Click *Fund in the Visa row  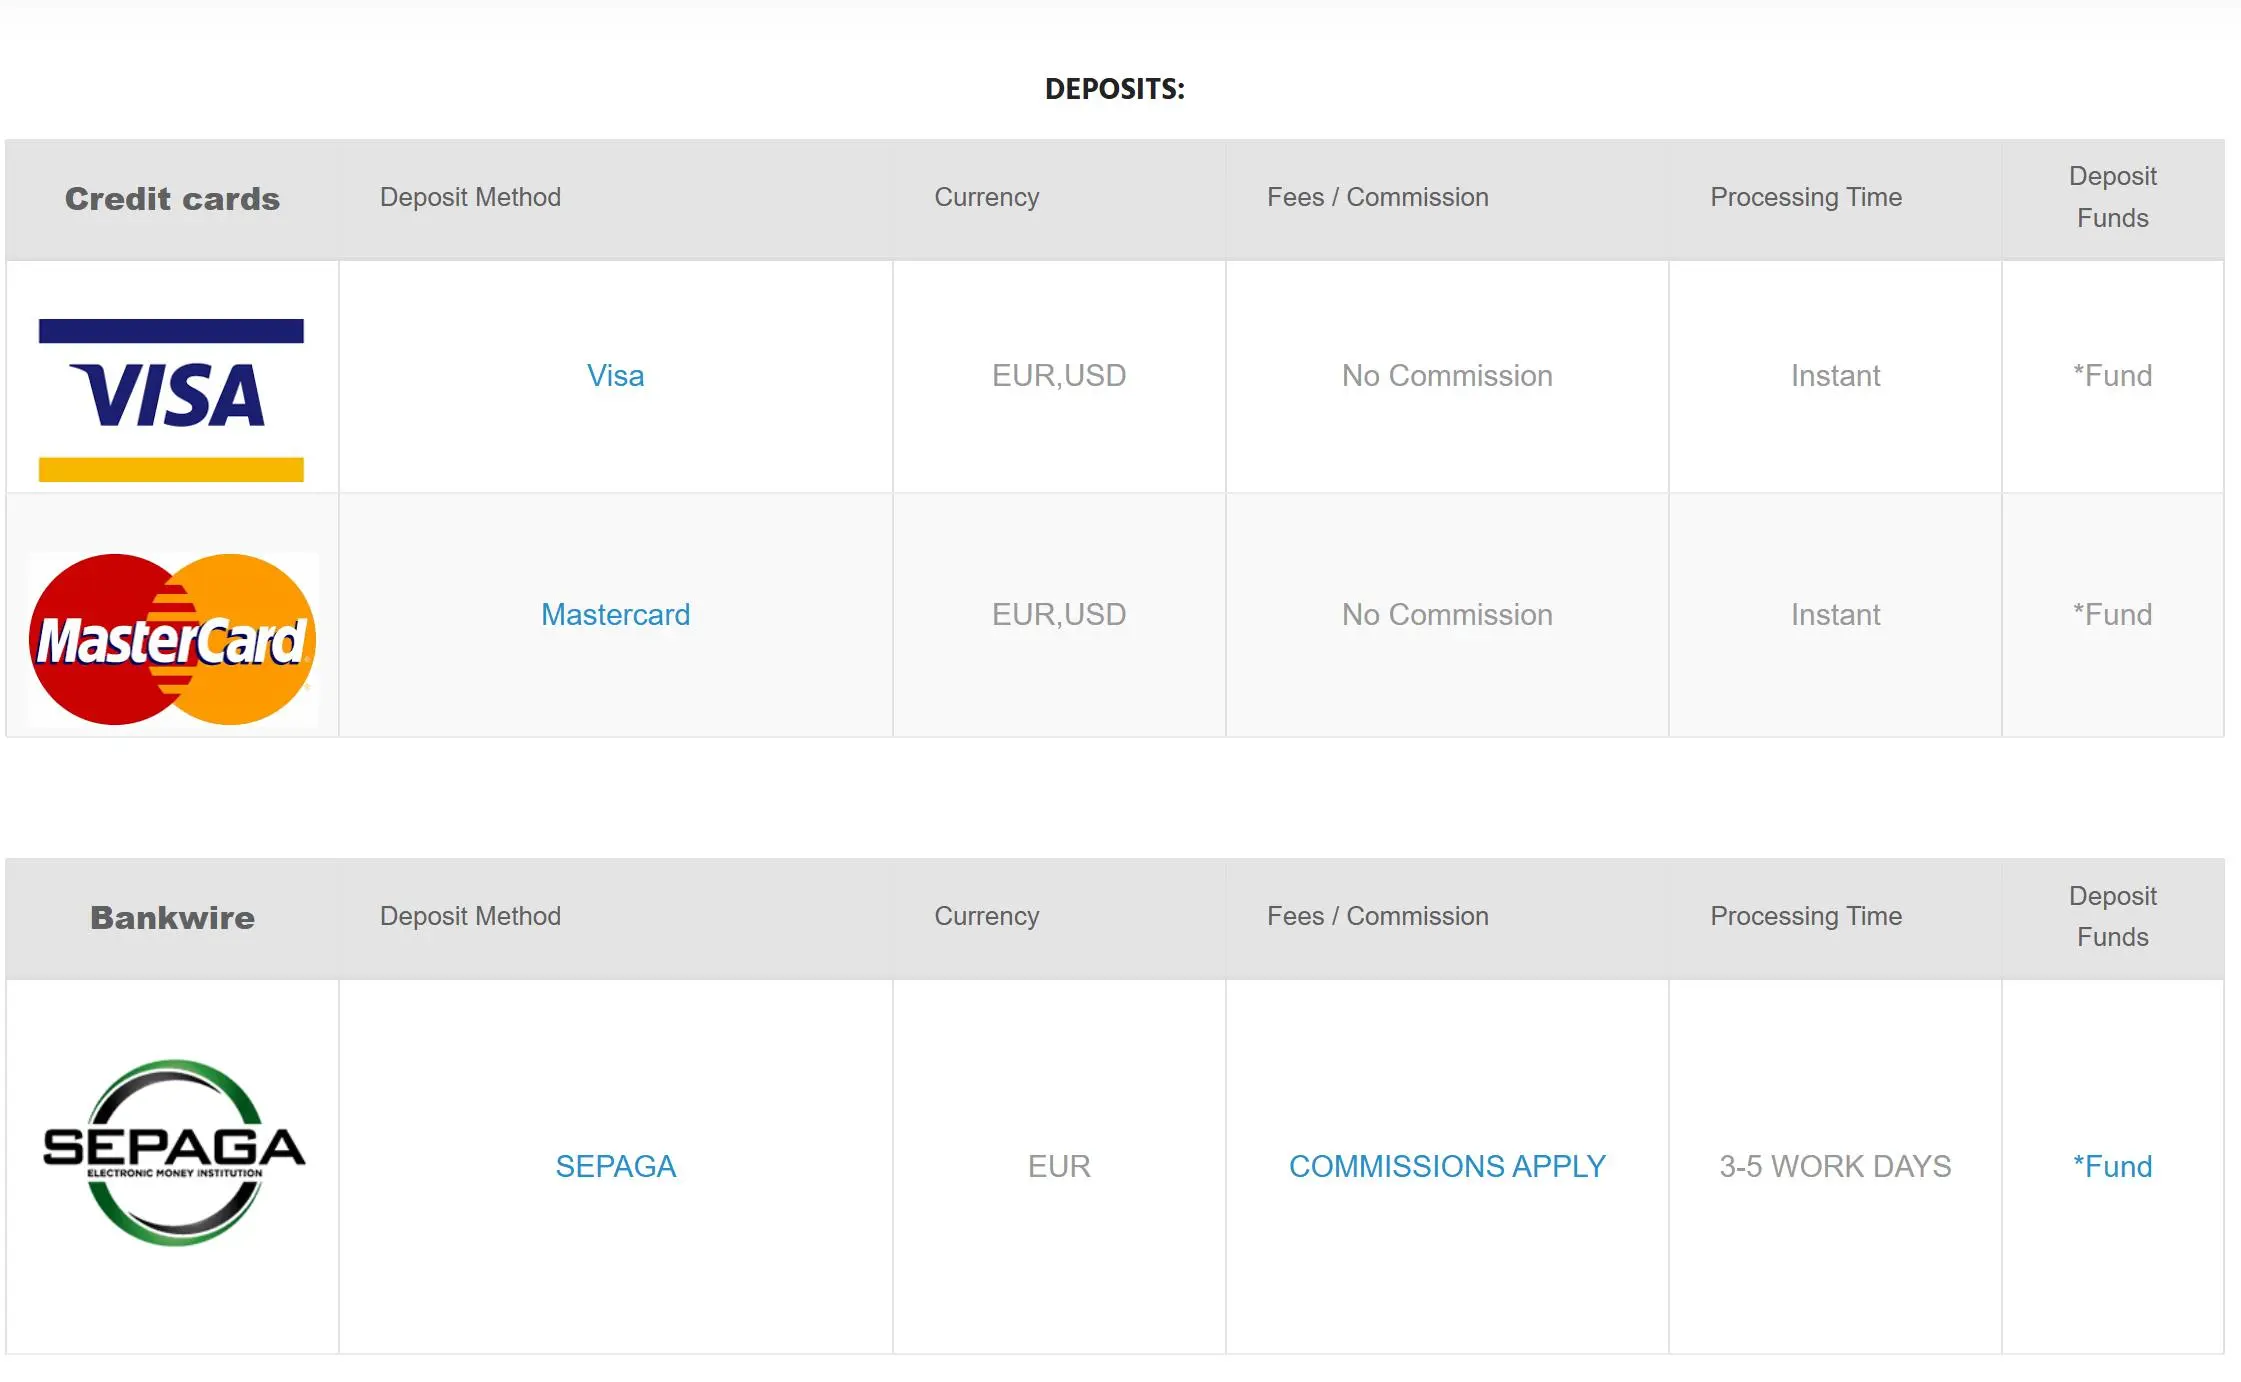tap(2112, 376)
